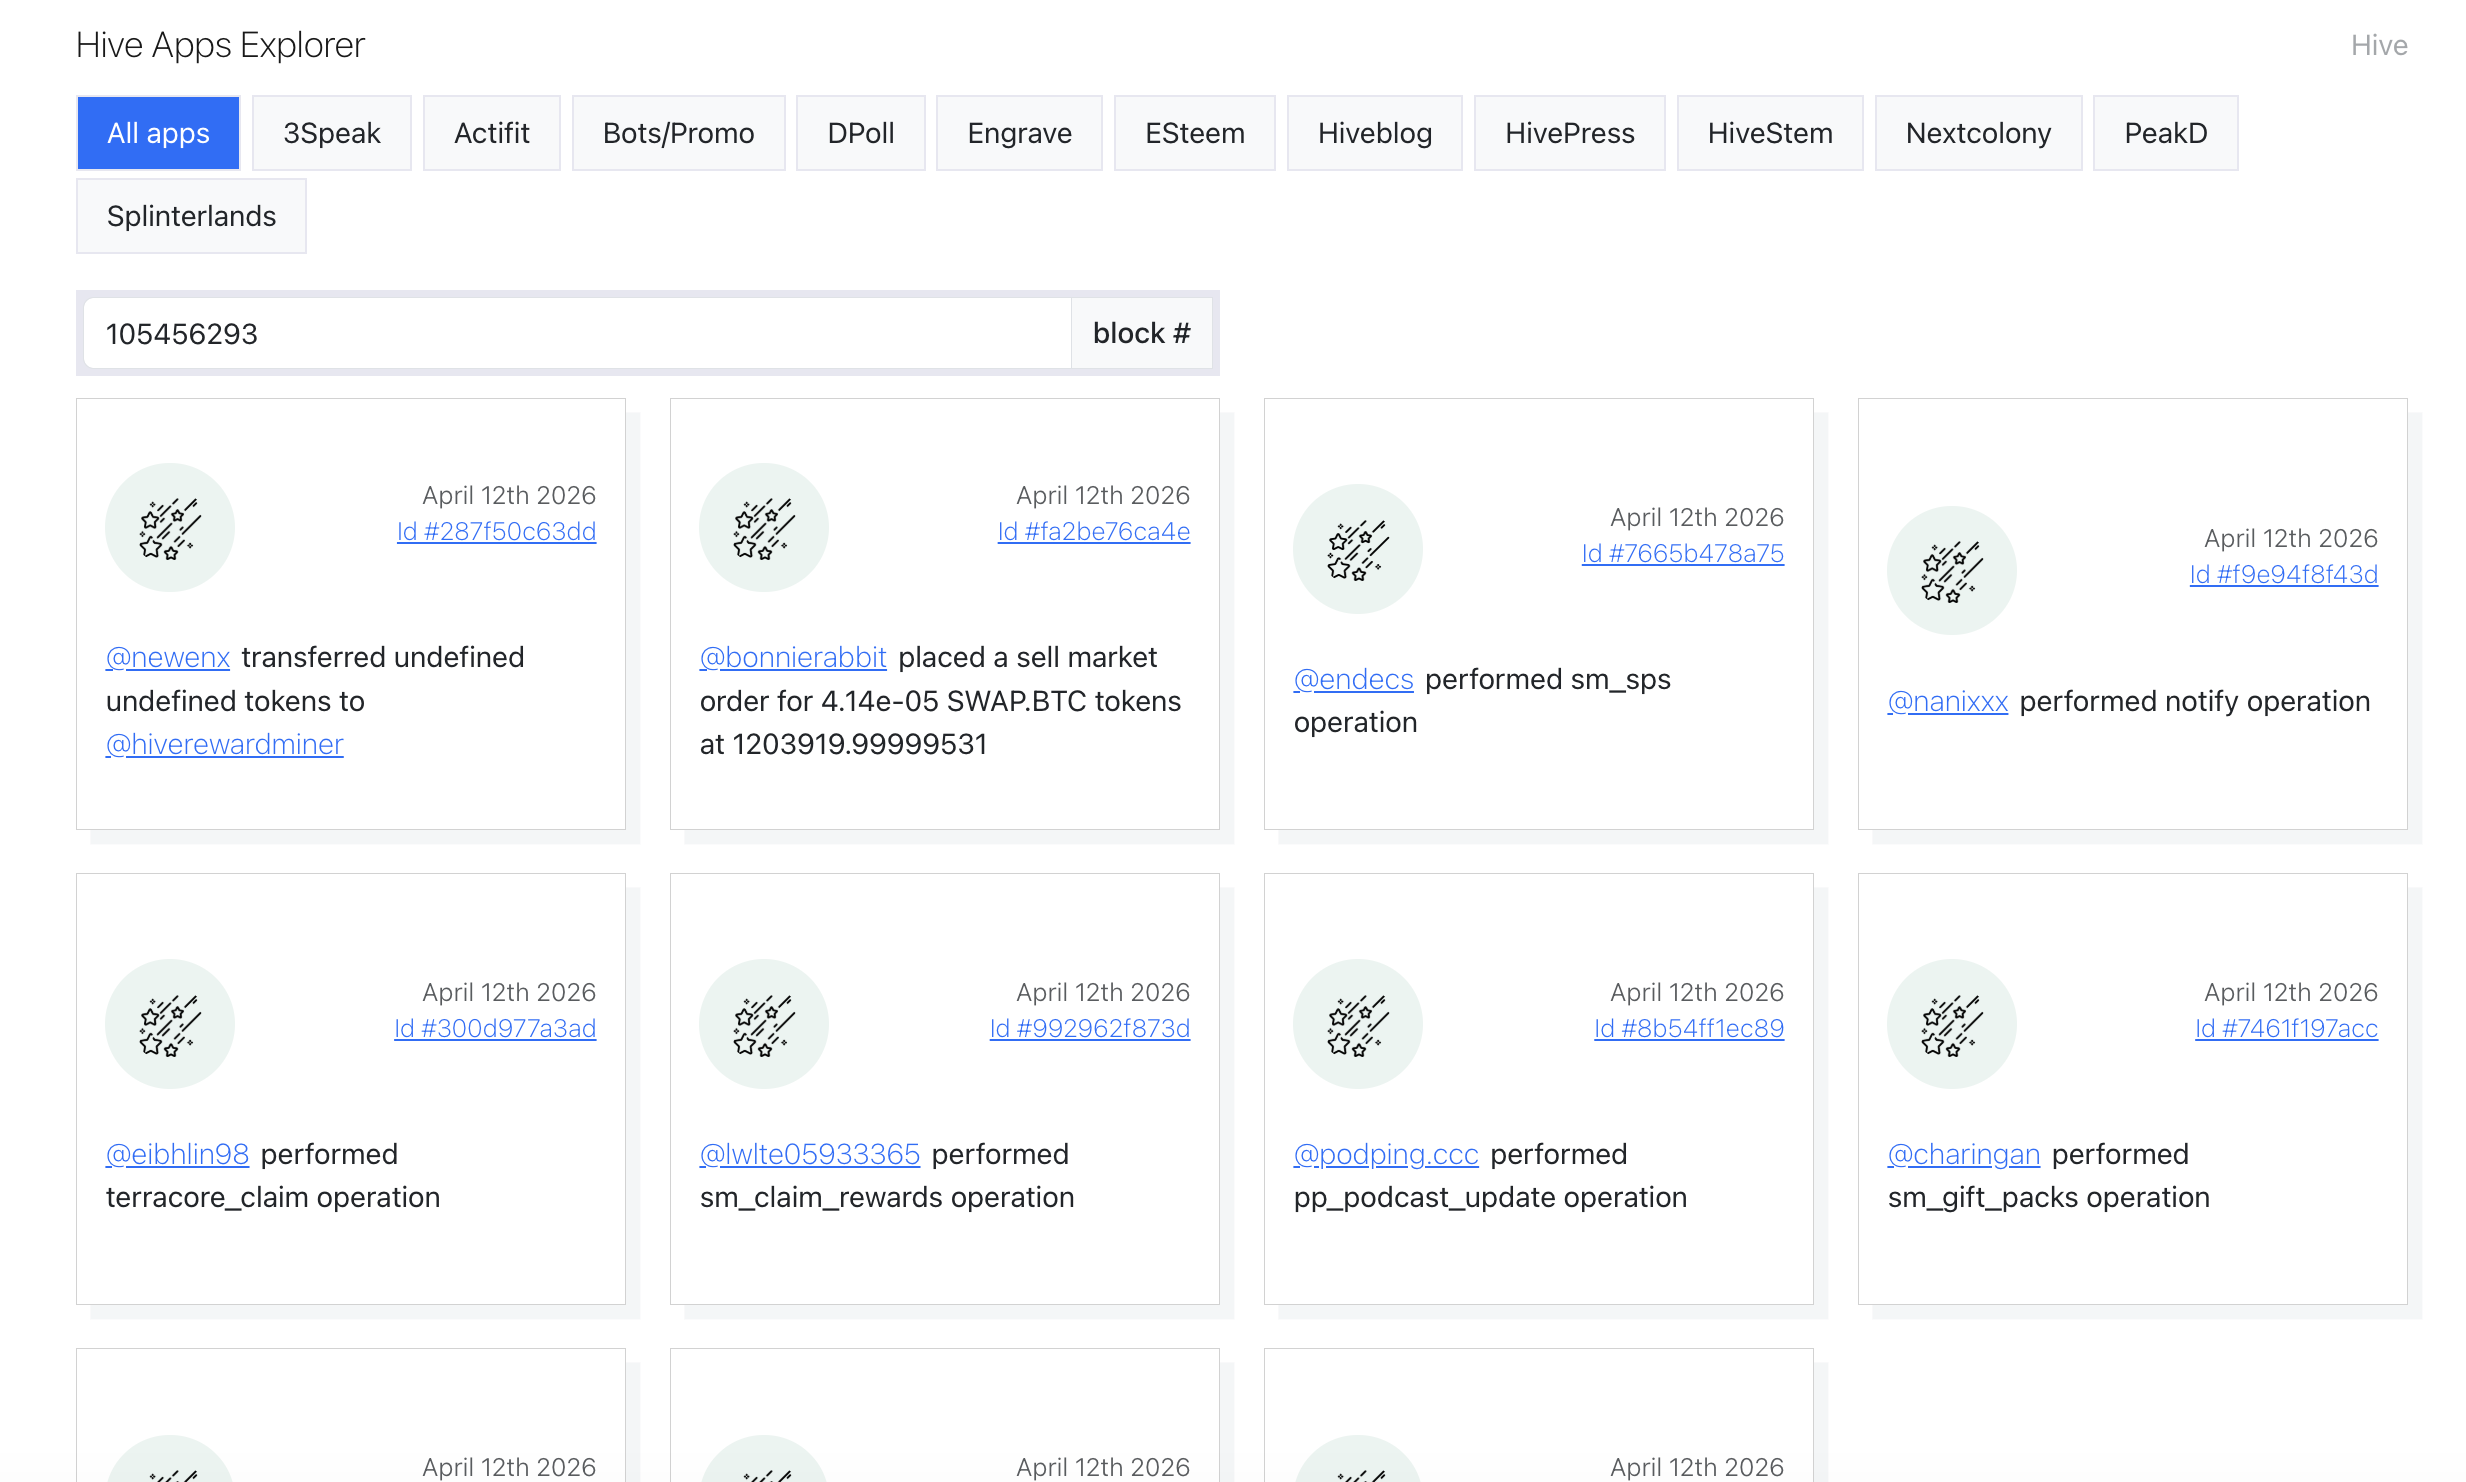Visit the @podping.ccc profile link

[x=1386, y=1154]
